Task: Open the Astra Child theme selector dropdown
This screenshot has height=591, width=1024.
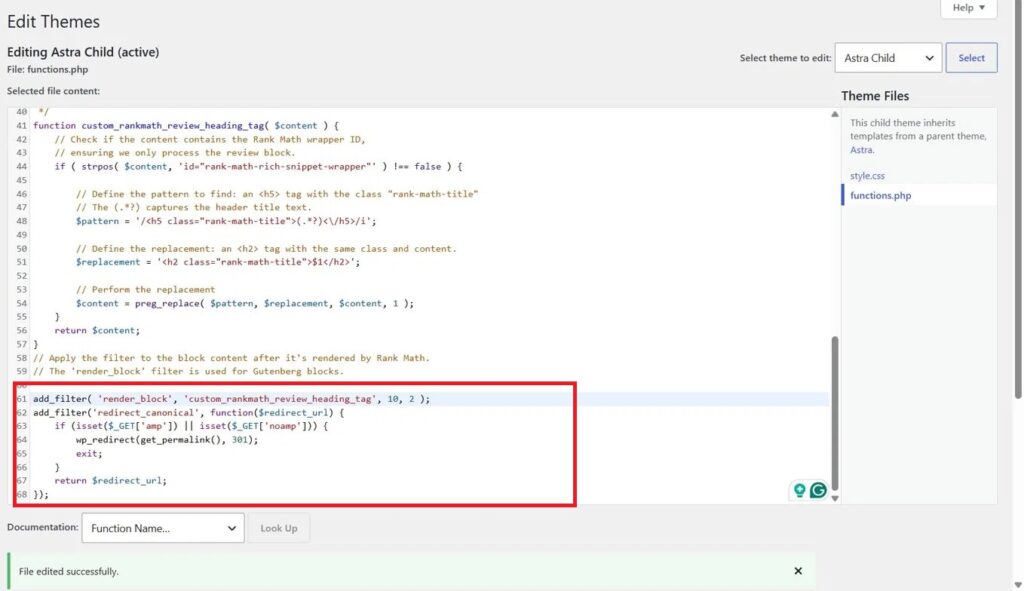Action: coord(888,57)
